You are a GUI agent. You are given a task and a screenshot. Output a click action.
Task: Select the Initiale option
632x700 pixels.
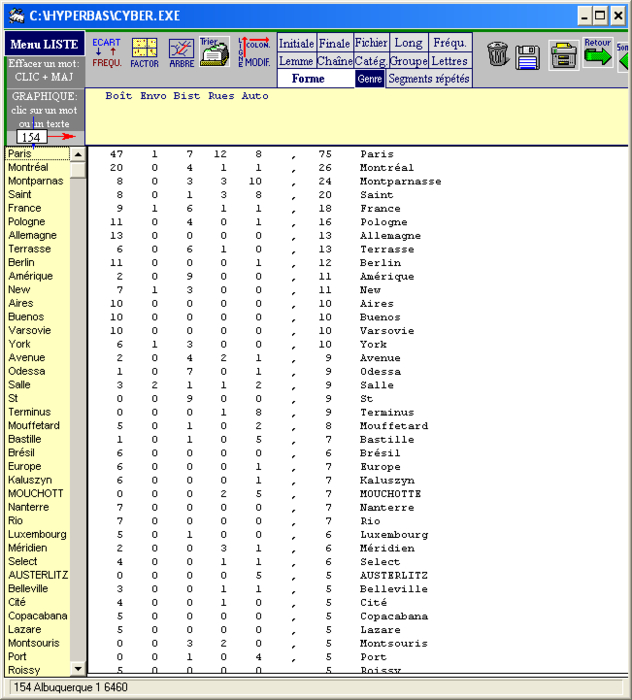pos(296,43)
